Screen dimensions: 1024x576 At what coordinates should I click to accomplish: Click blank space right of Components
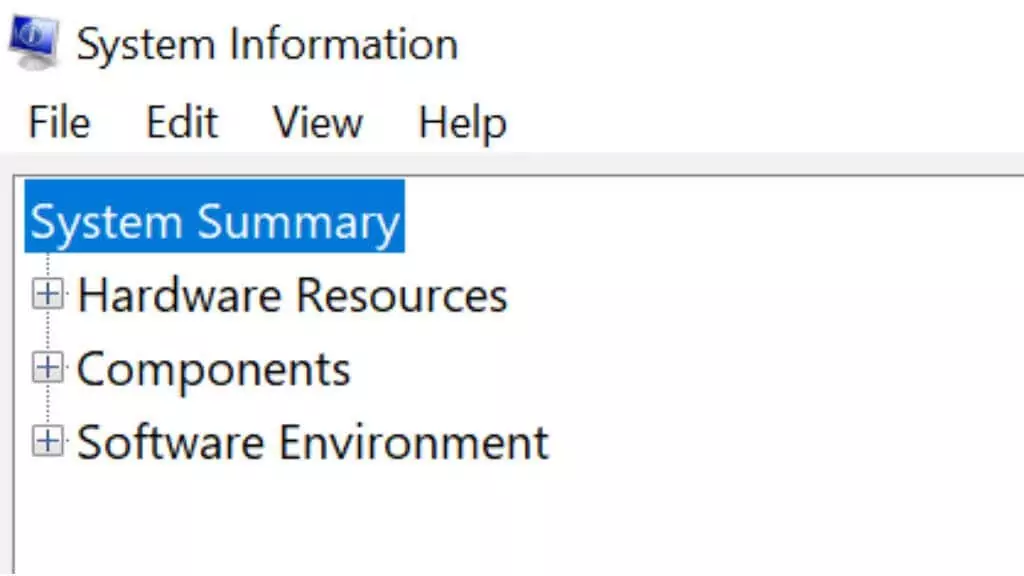pyautogui.click(x=686, y=370)
